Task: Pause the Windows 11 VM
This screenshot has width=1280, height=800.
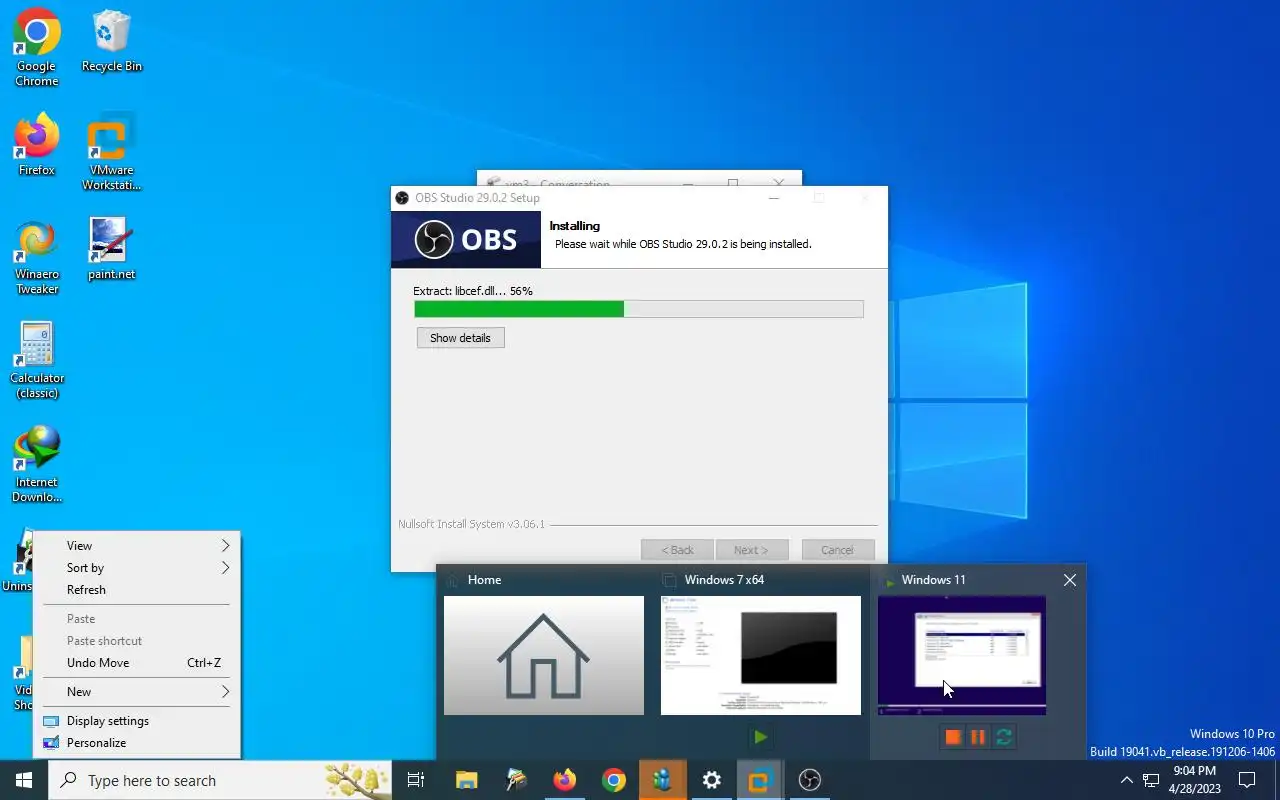Action: click(x=978, y=737)
